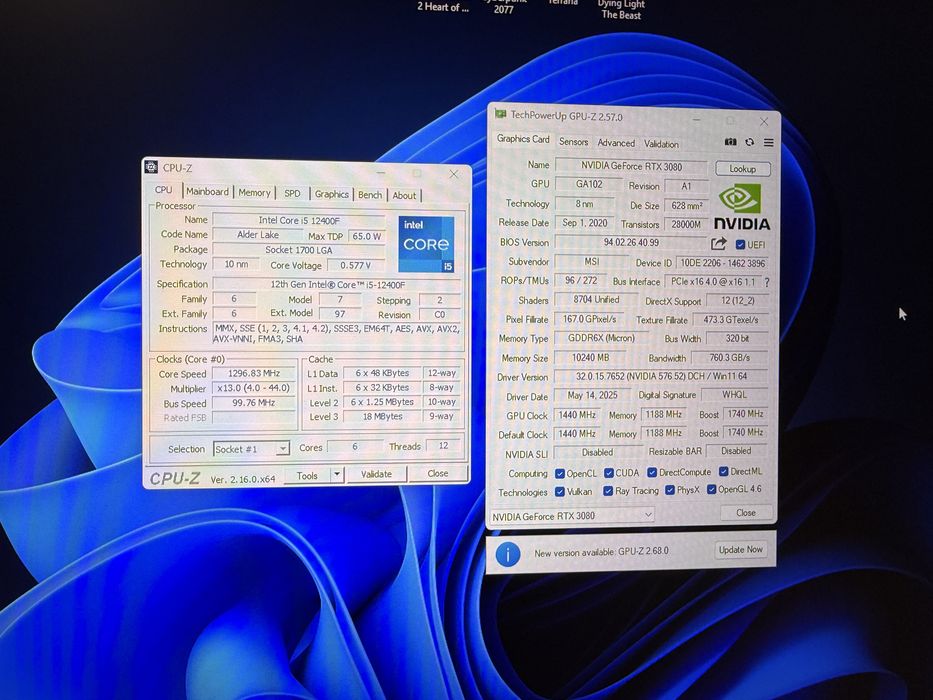Switch to the Memory tab in CPU-Z
This screenshot has height=700, width=933.
[254, 193]
